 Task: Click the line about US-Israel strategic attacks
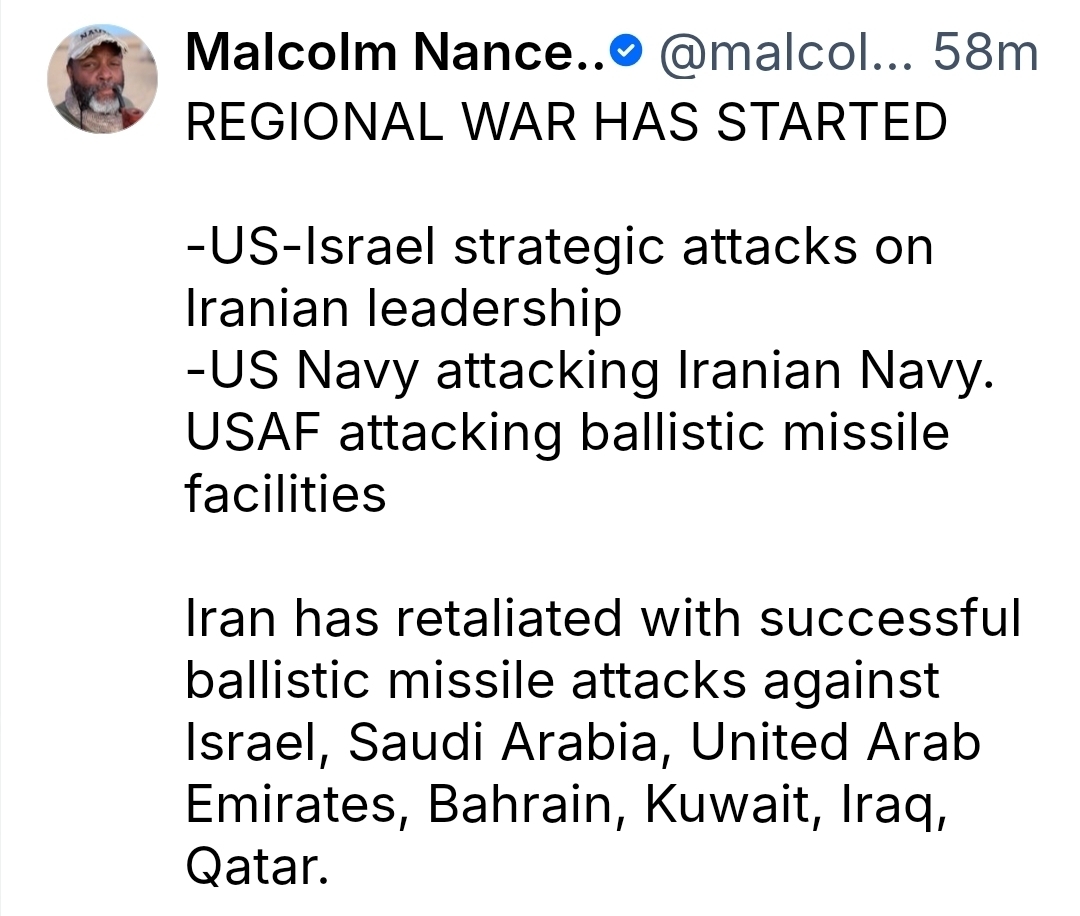[559, 247]
